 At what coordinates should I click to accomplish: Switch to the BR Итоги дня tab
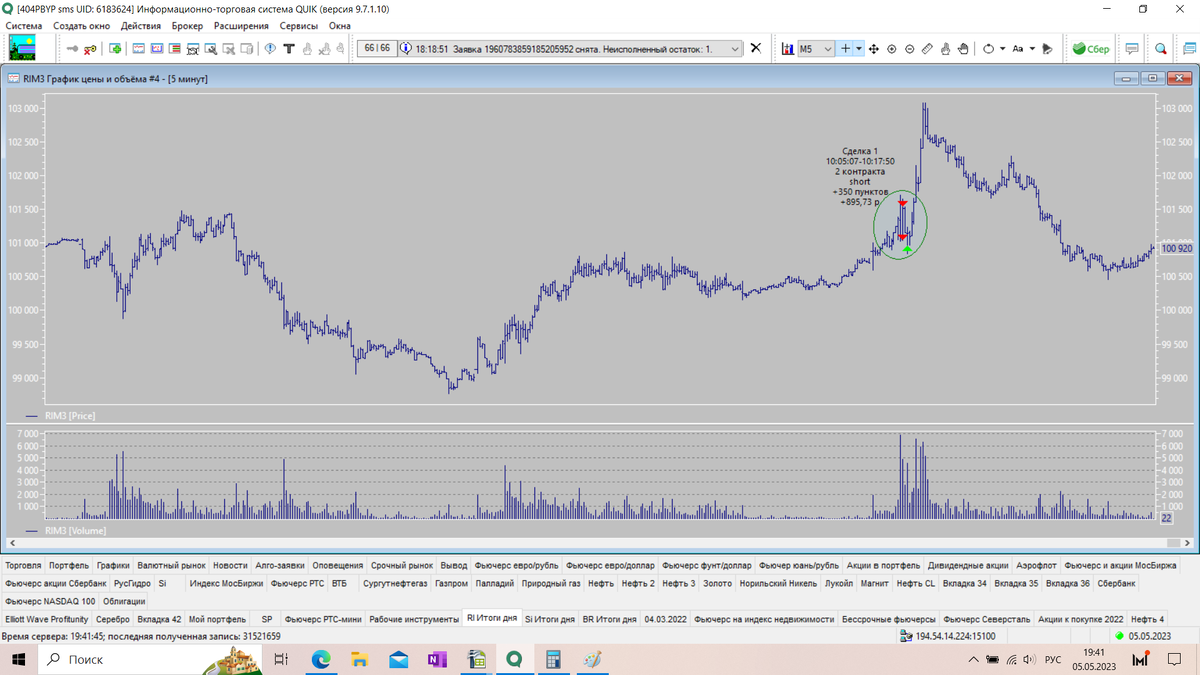tap(610, 619)
